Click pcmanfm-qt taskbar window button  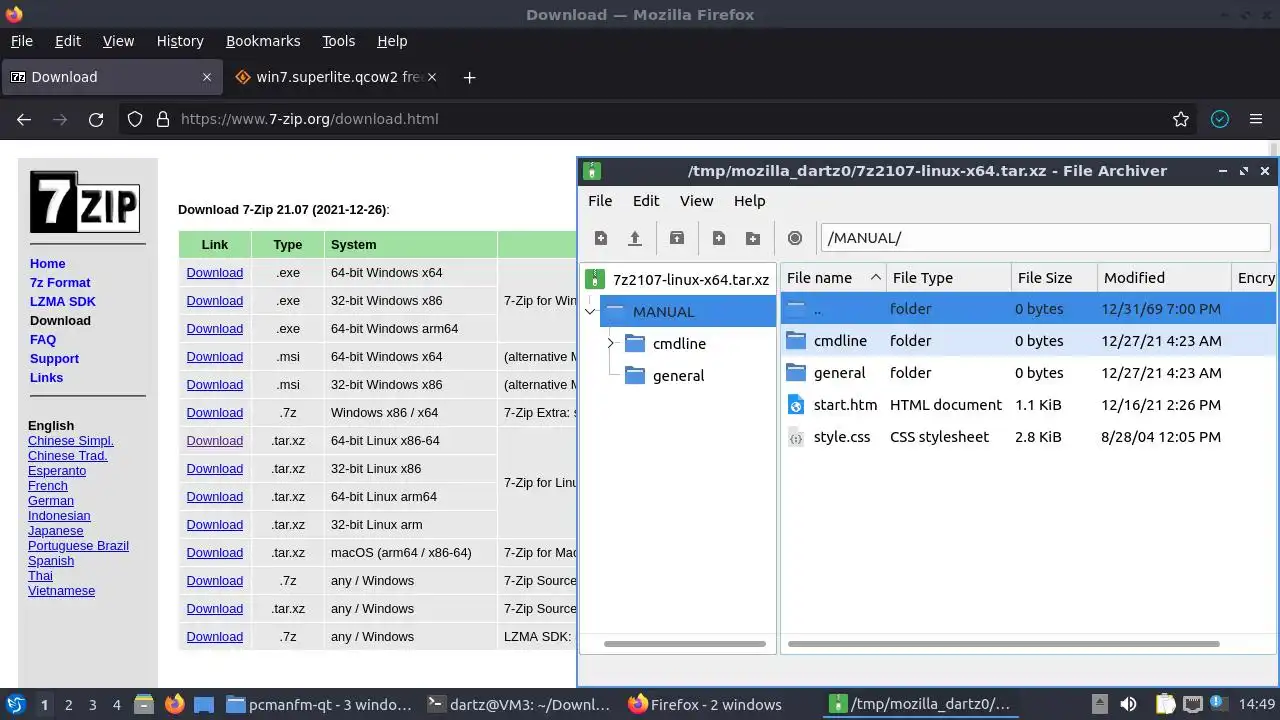coord(319,705)
